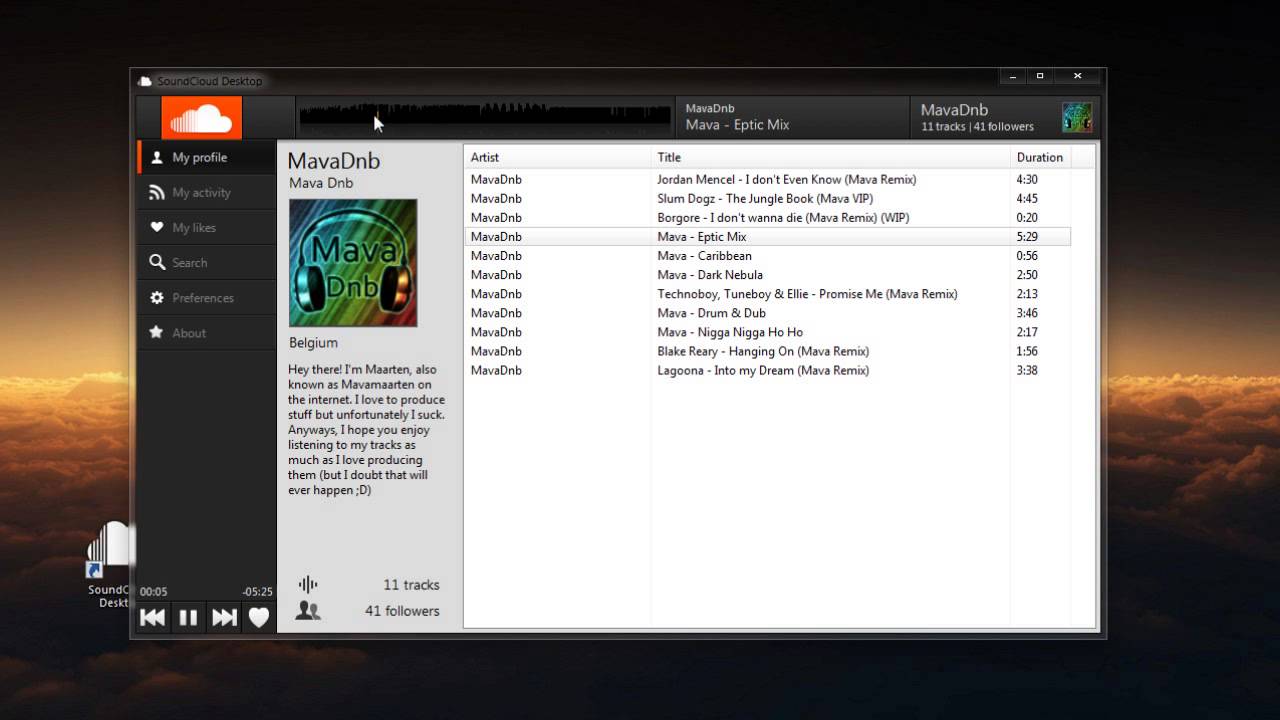Open About in sidebar
The image size is (1280, 720).
coord(206,332)
